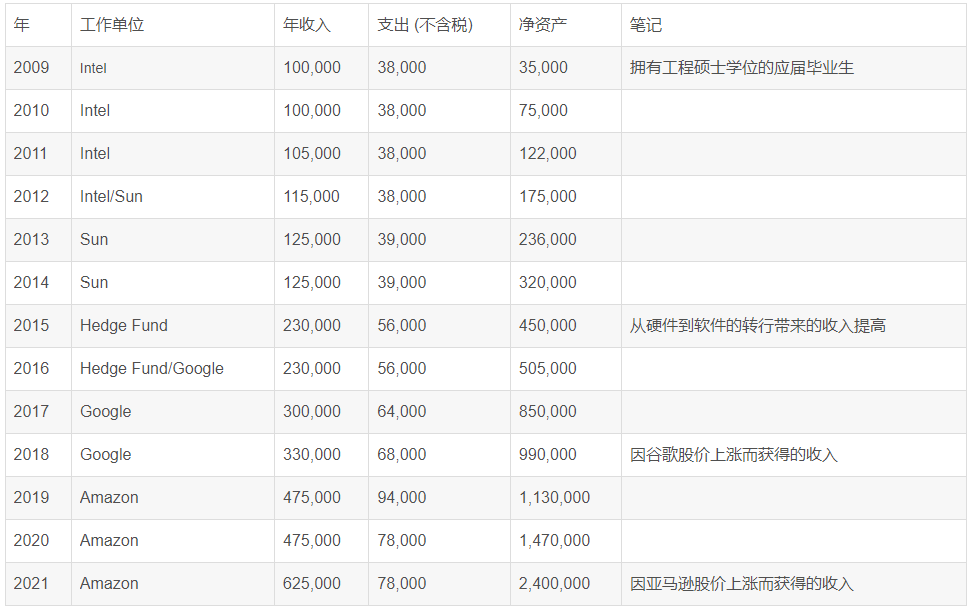This screenshot has height=609, width=972.
Task: Click Amazon in the 2019 row
Action: pos(109,497)
